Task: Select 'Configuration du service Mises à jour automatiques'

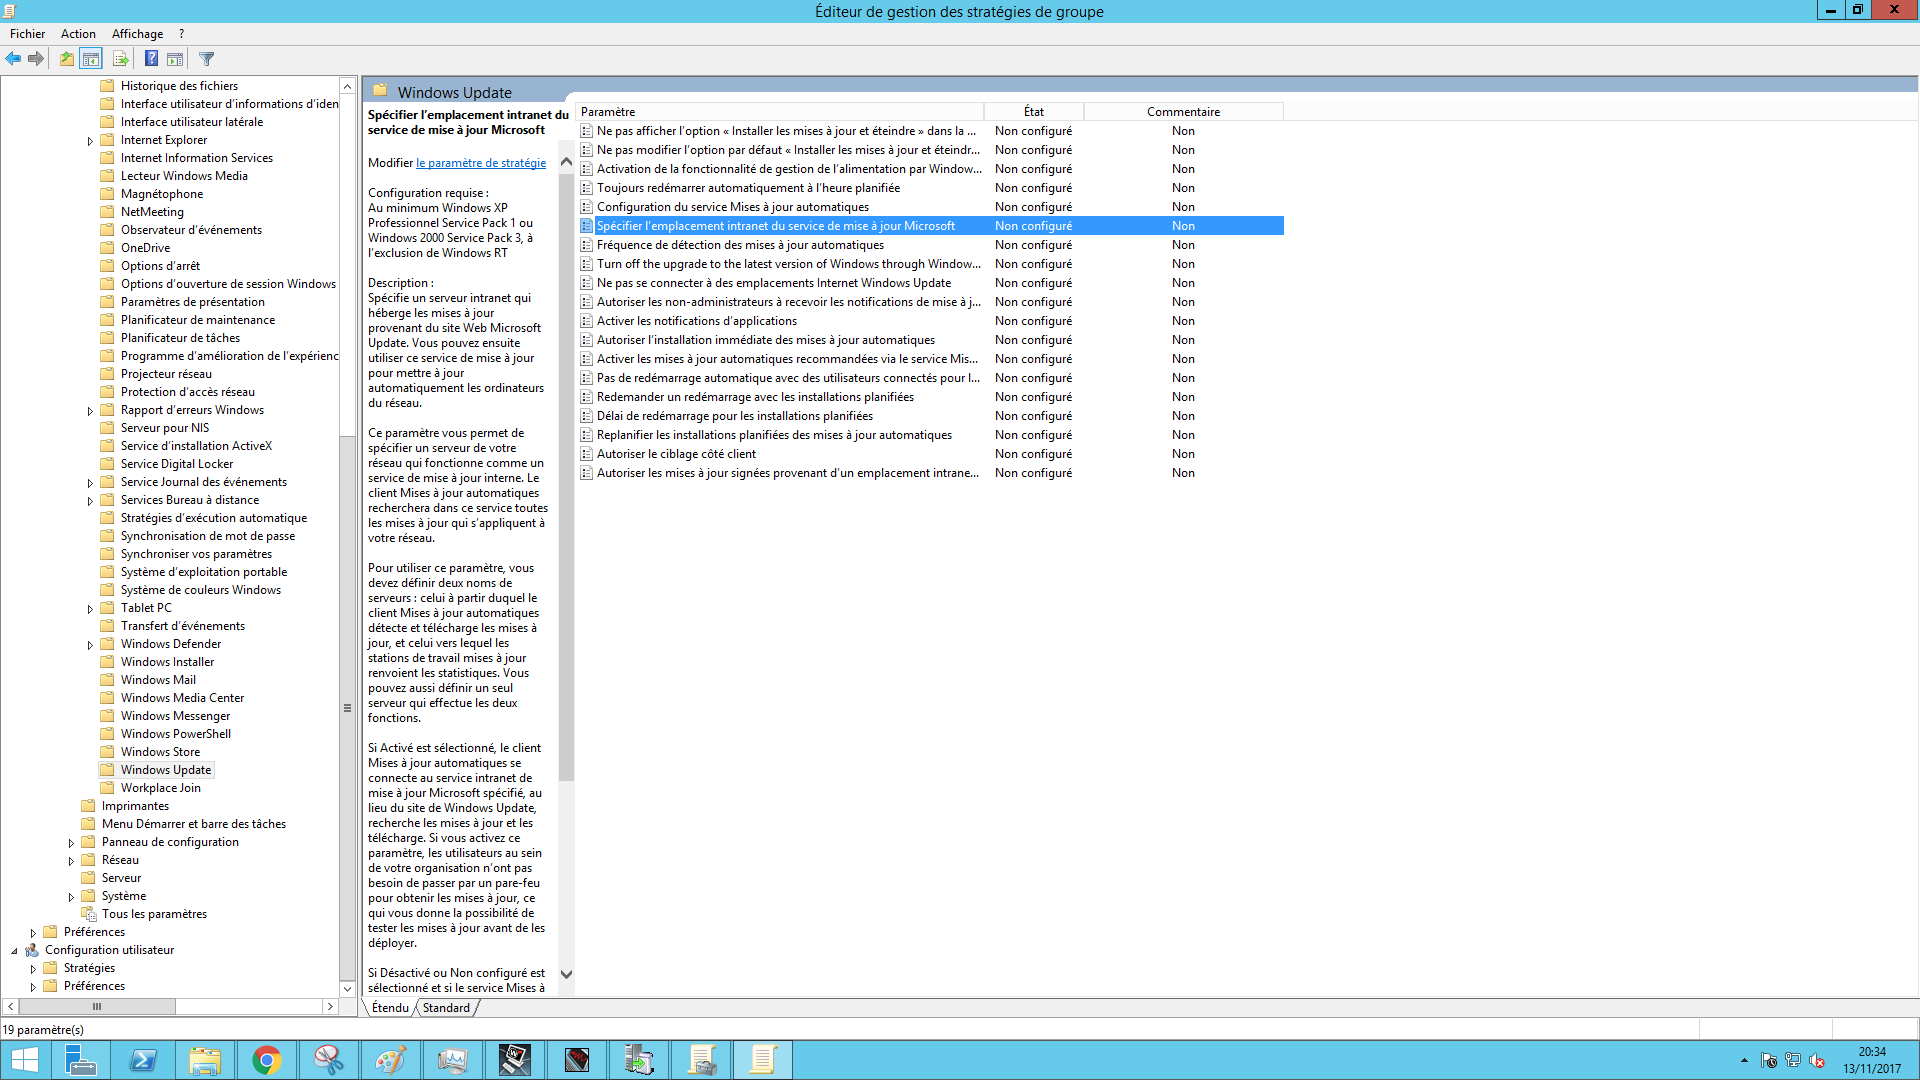Action: click(733, 207)
